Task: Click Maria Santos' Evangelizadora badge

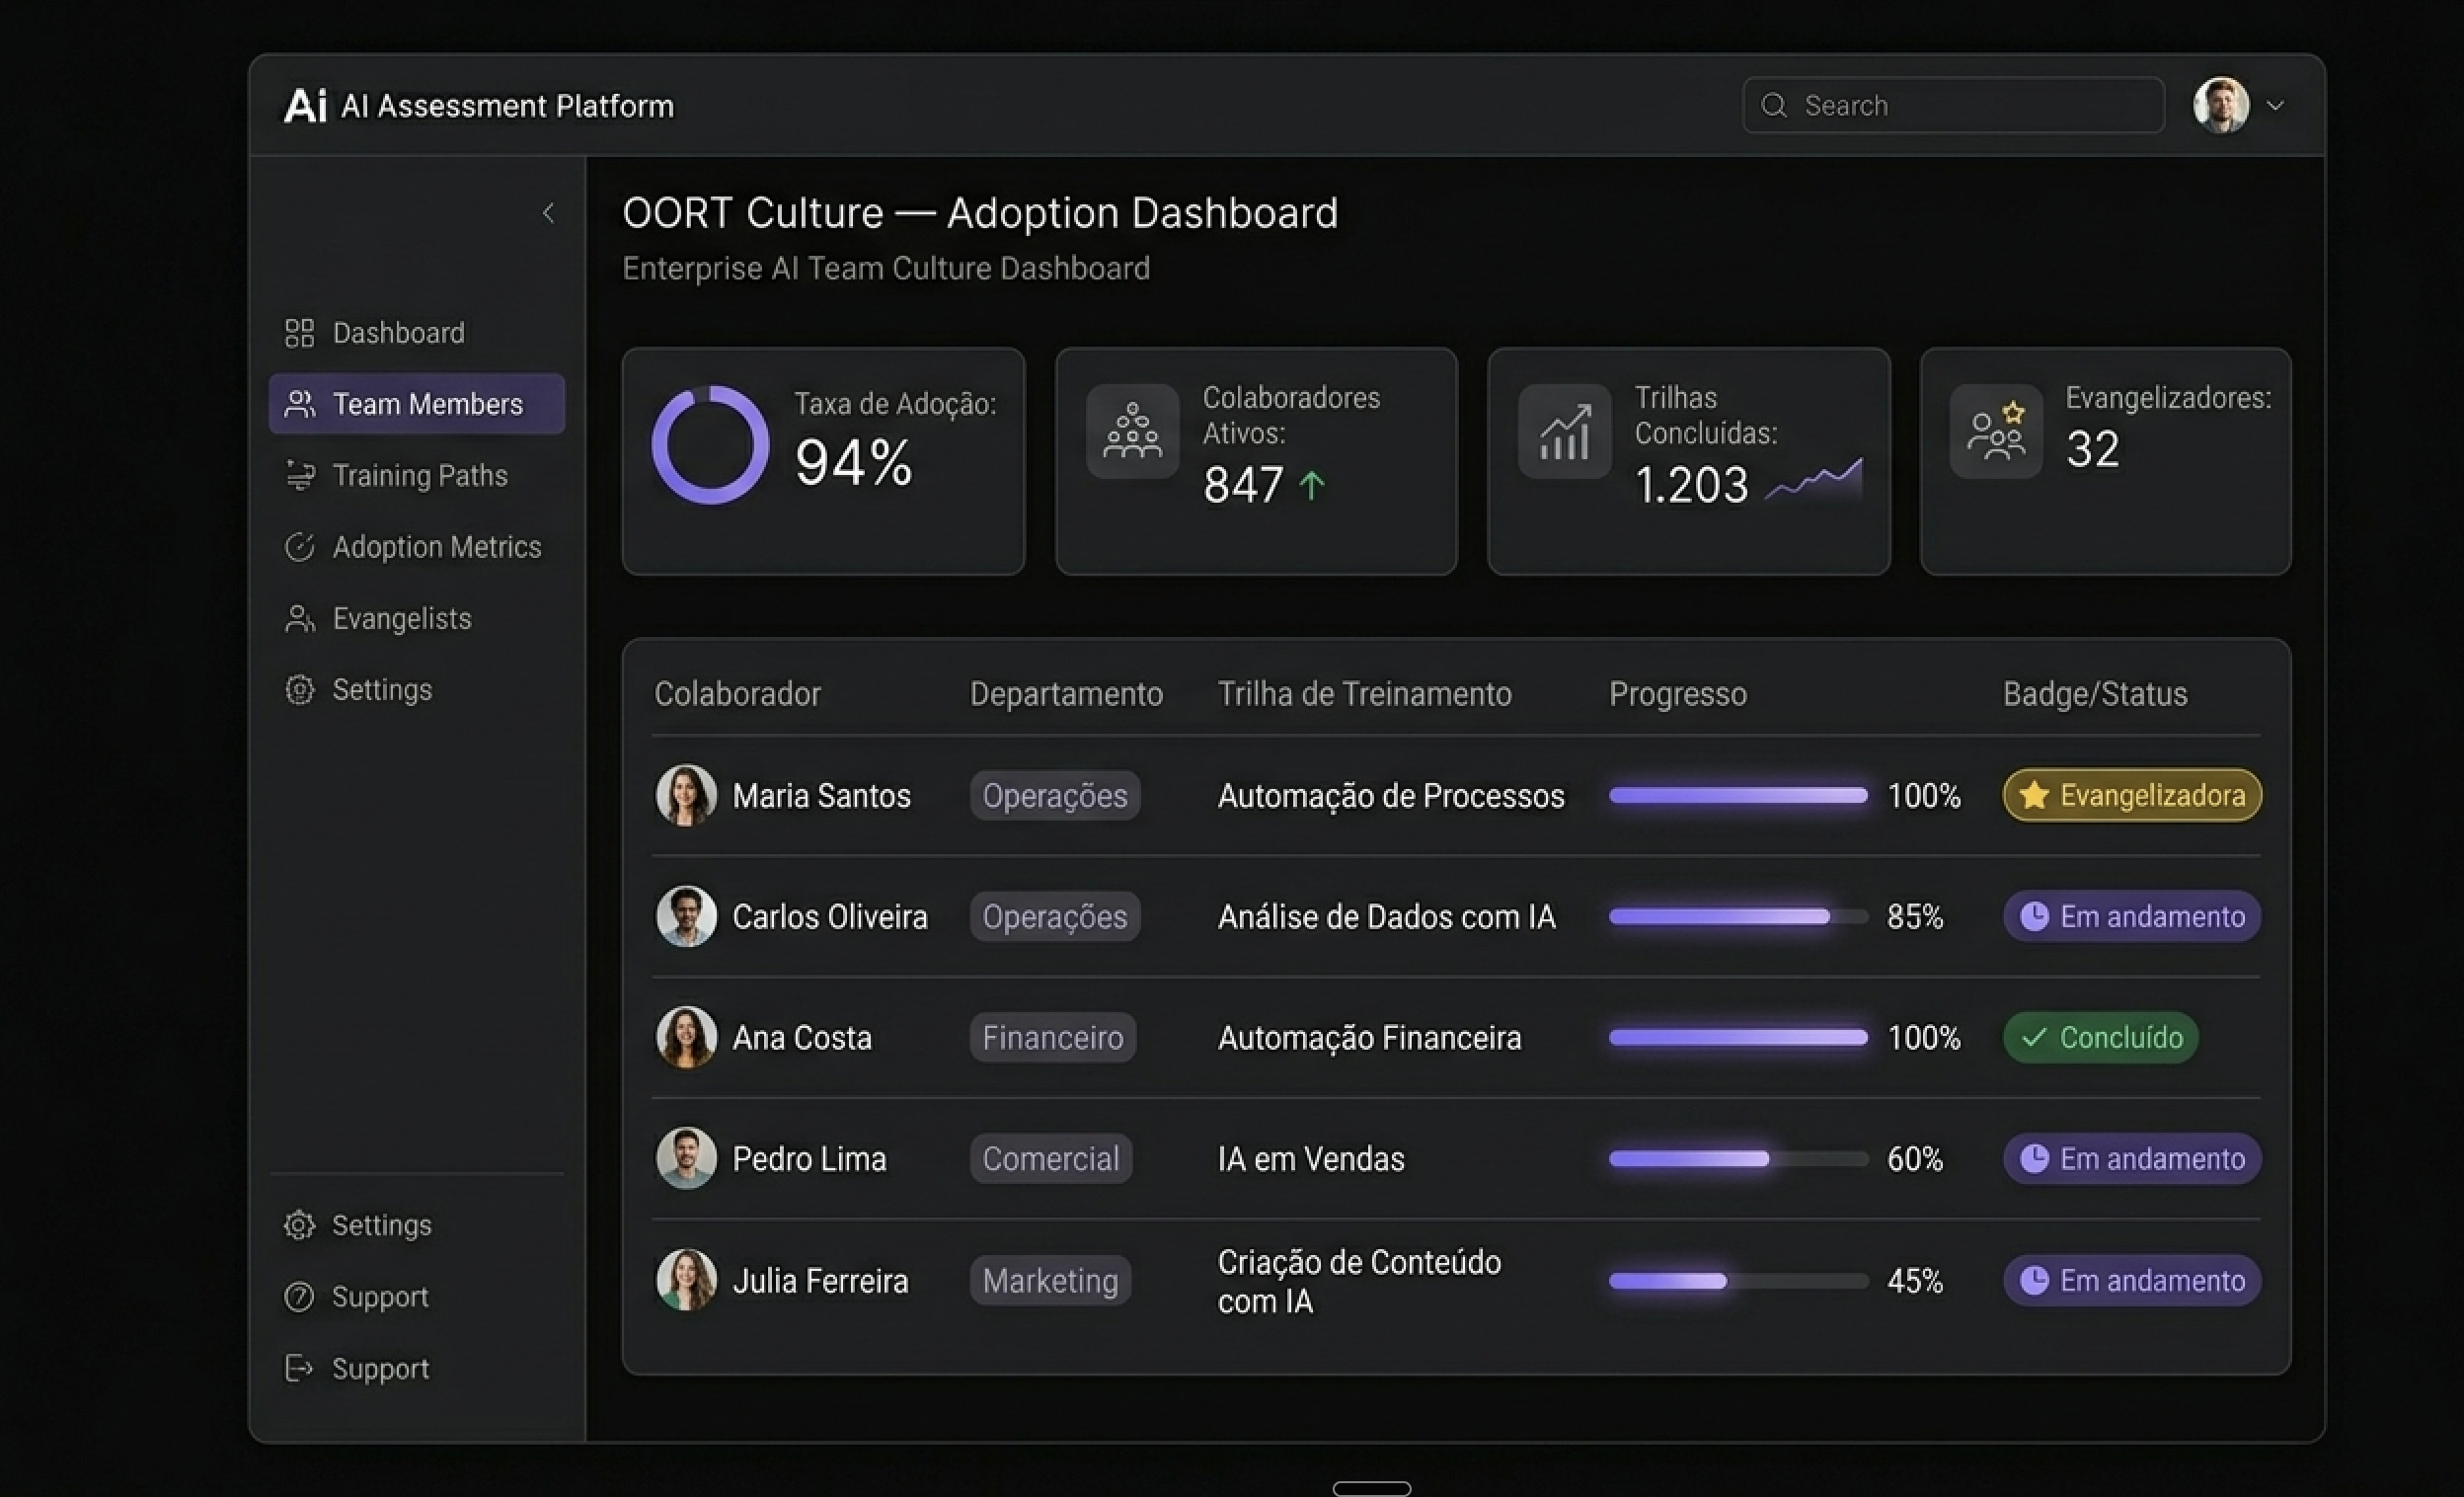Action: pyautogui.click(x=2131, y=796)
